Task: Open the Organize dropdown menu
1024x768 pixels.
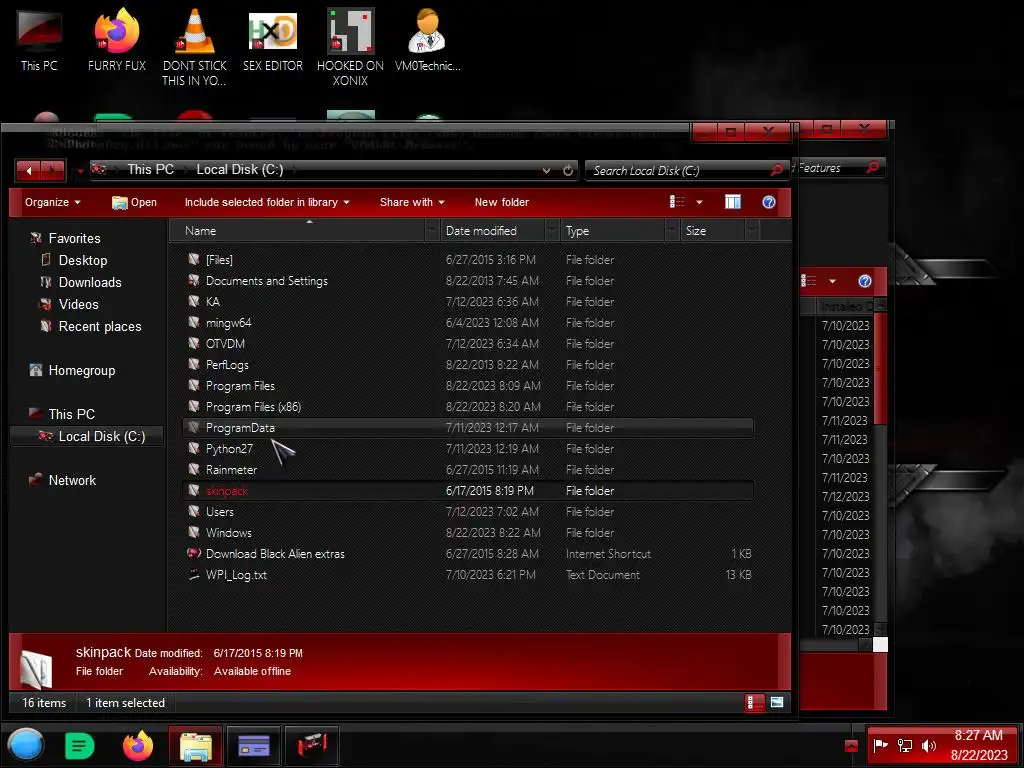Action: click(x=52, y=202)
